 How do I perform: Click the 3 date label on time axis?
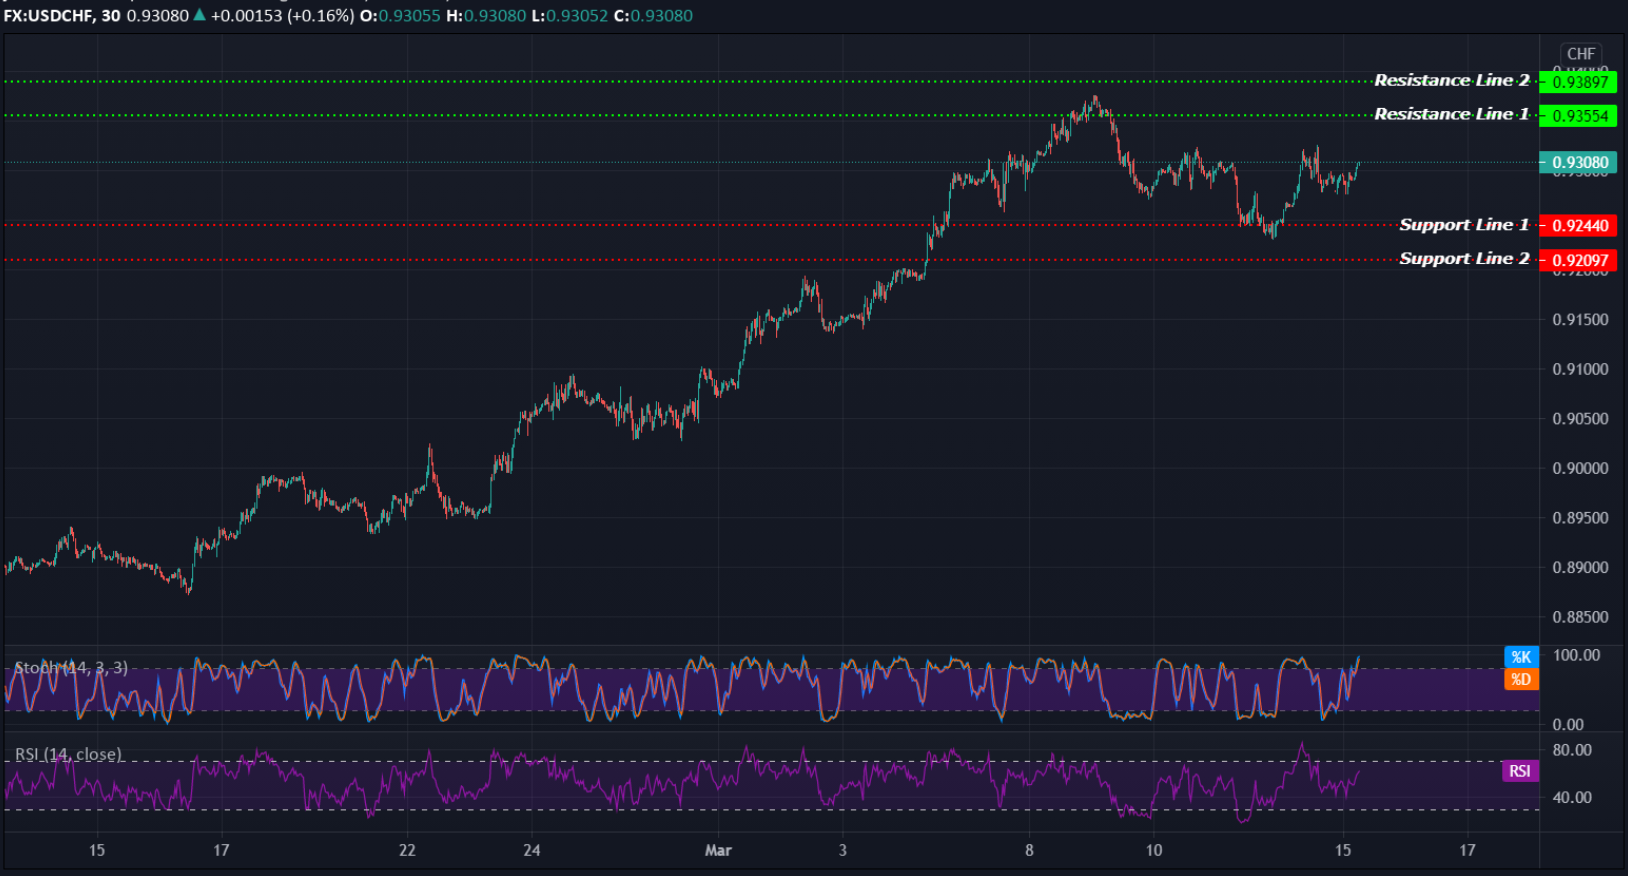click(x=843, y=850)
